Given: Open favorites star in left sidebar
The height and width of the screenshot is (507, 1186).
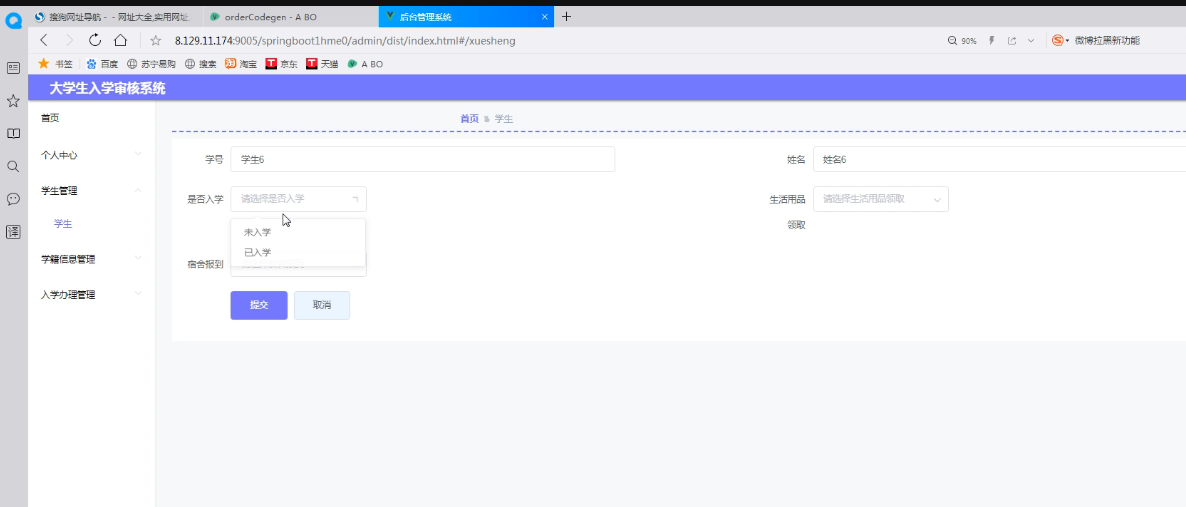Looking at the screenshot, I should tap(13, 101).
